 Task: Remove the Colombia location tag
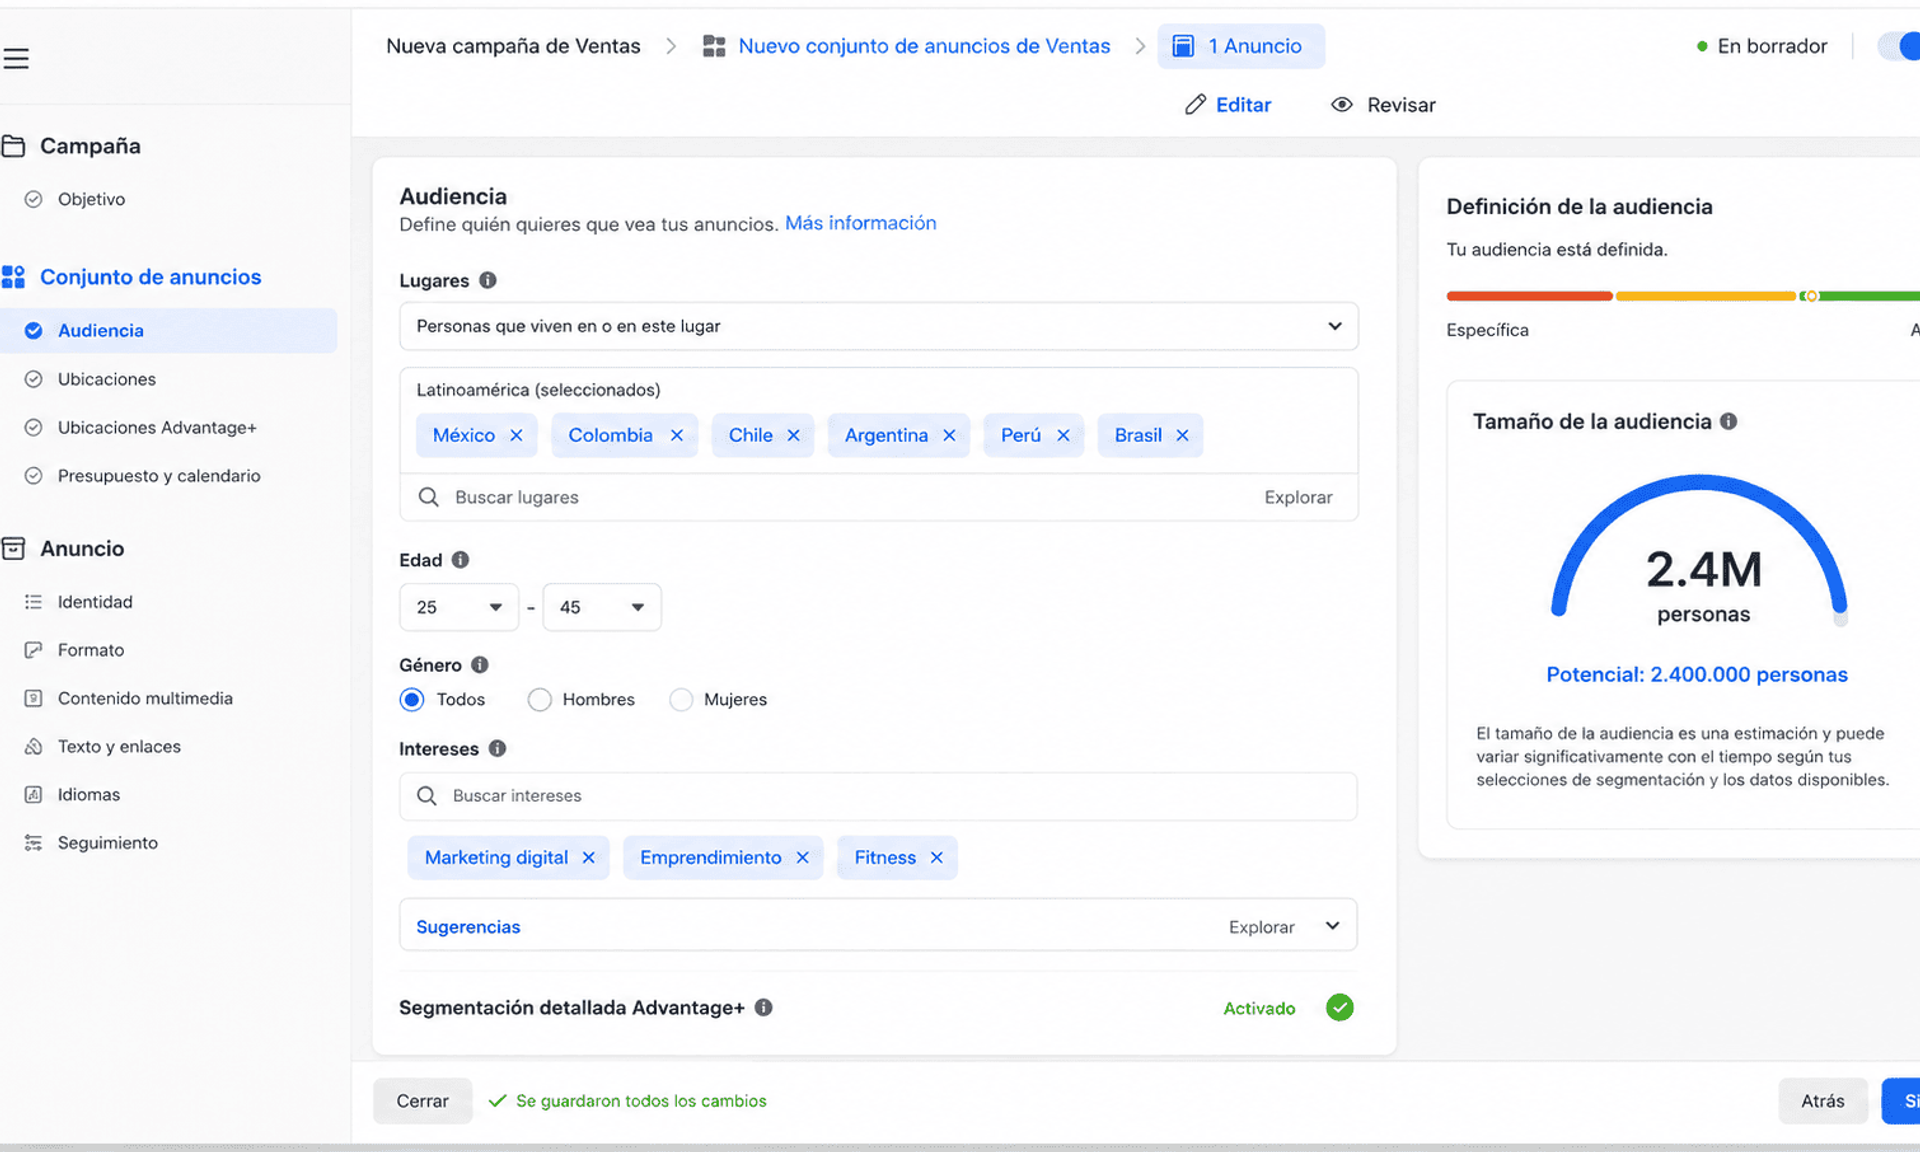677,436
